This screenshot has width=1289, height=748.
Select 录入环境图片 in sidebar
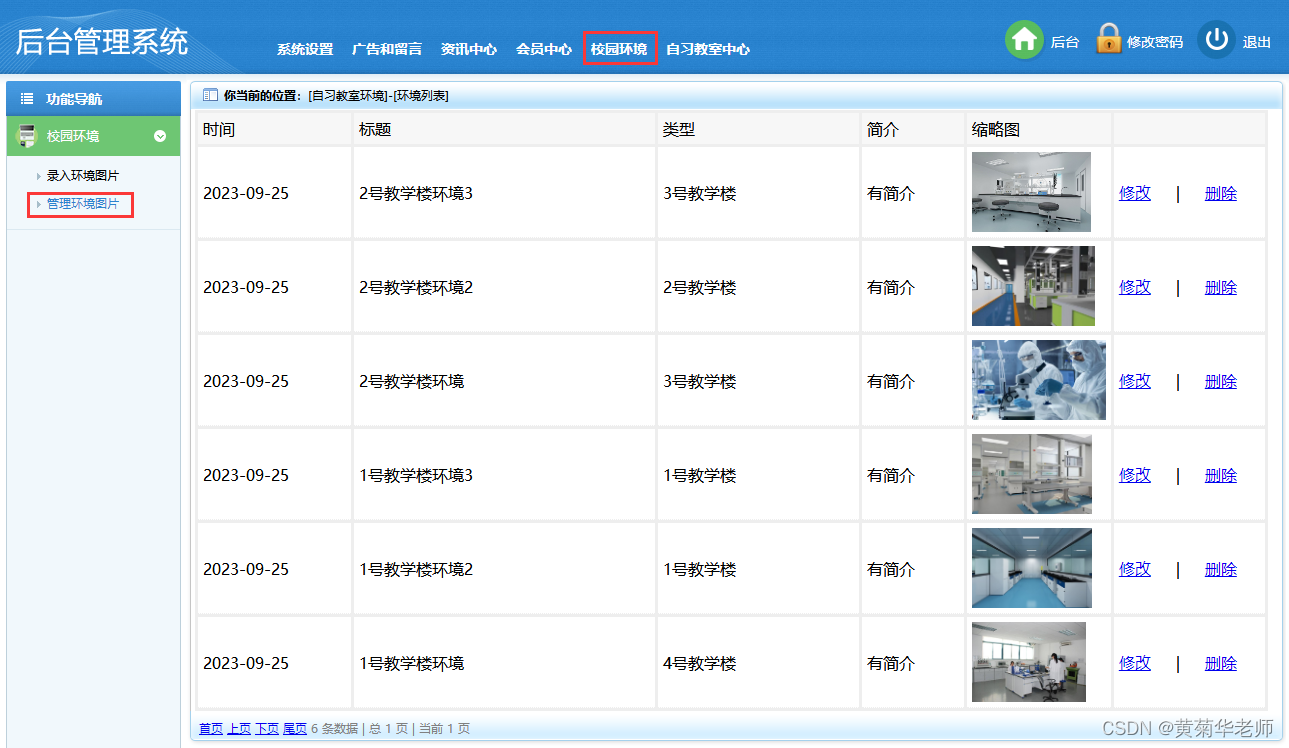pyautogui.click(x=83, y=176)
